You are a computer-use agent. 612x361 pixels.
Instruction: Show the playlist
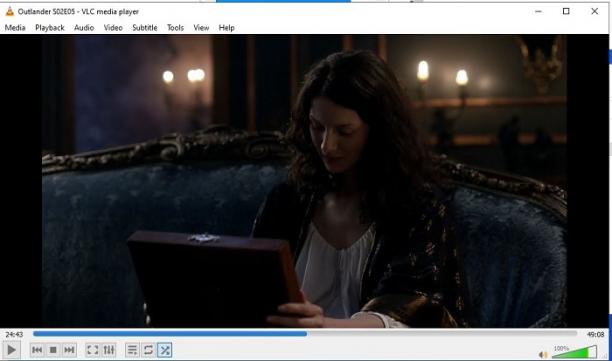[132, 350]
